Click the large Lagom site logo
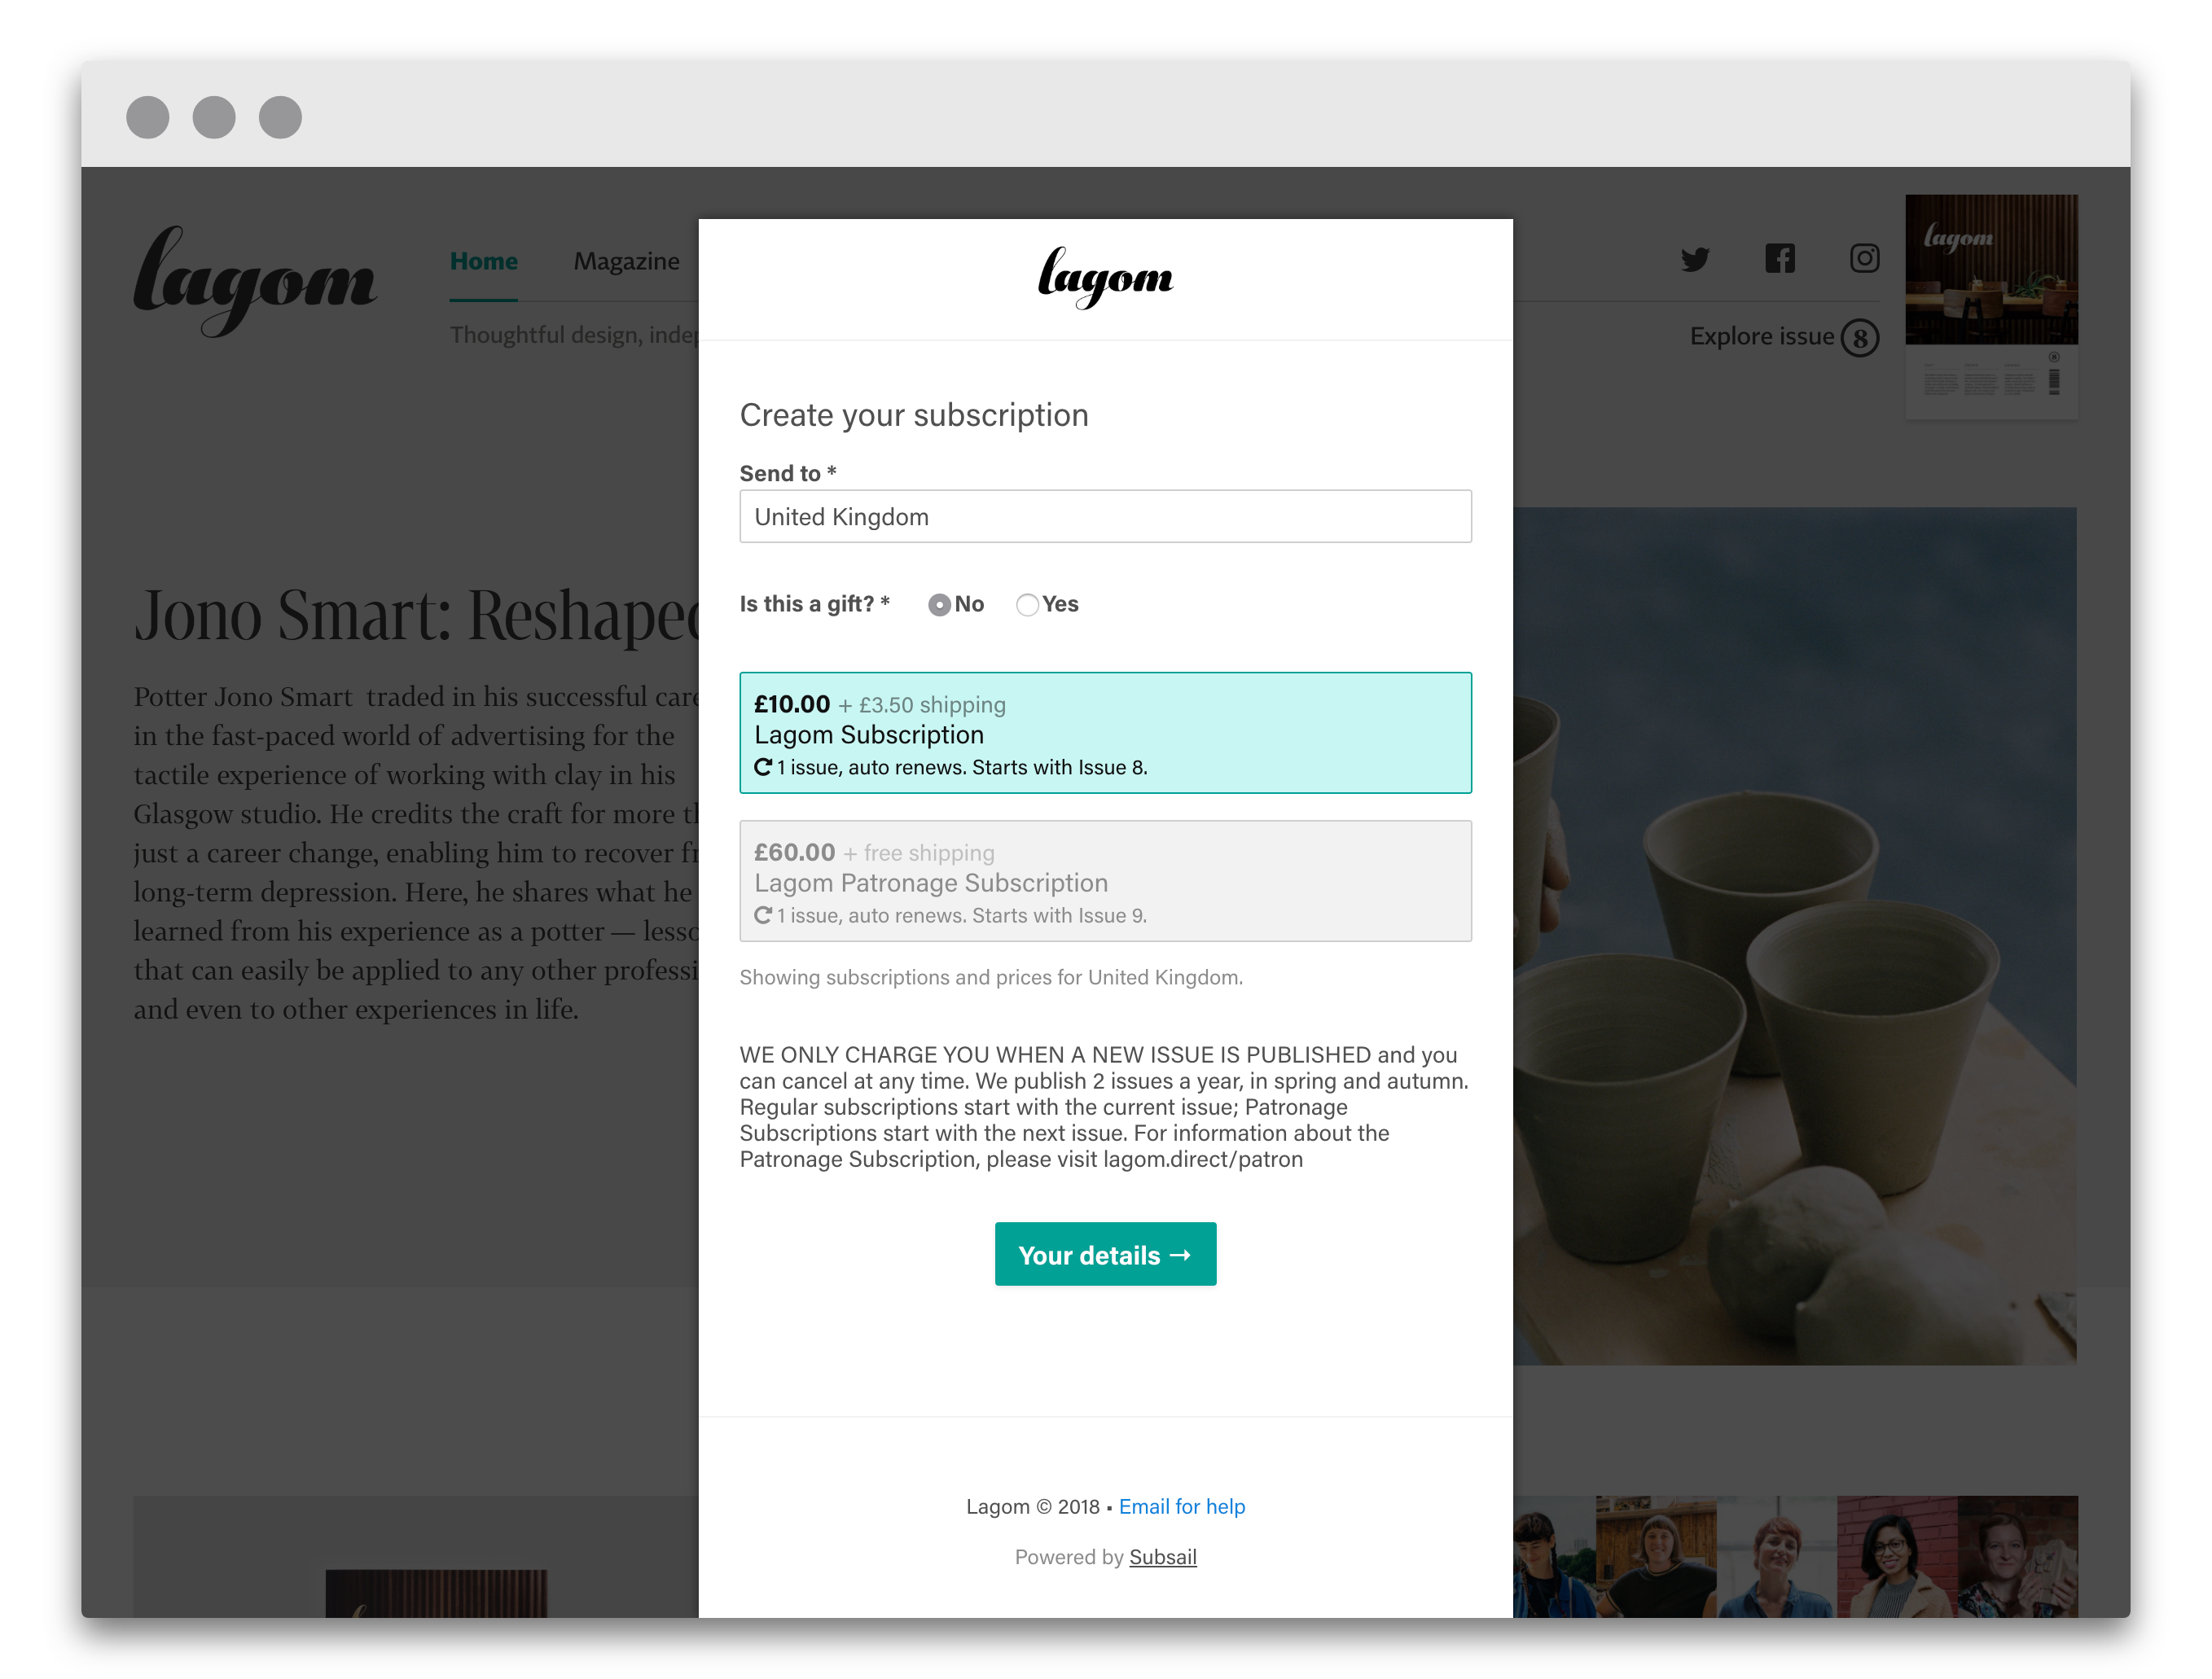This screenshot has width=2212, height=1679. [x=255, y=281]
